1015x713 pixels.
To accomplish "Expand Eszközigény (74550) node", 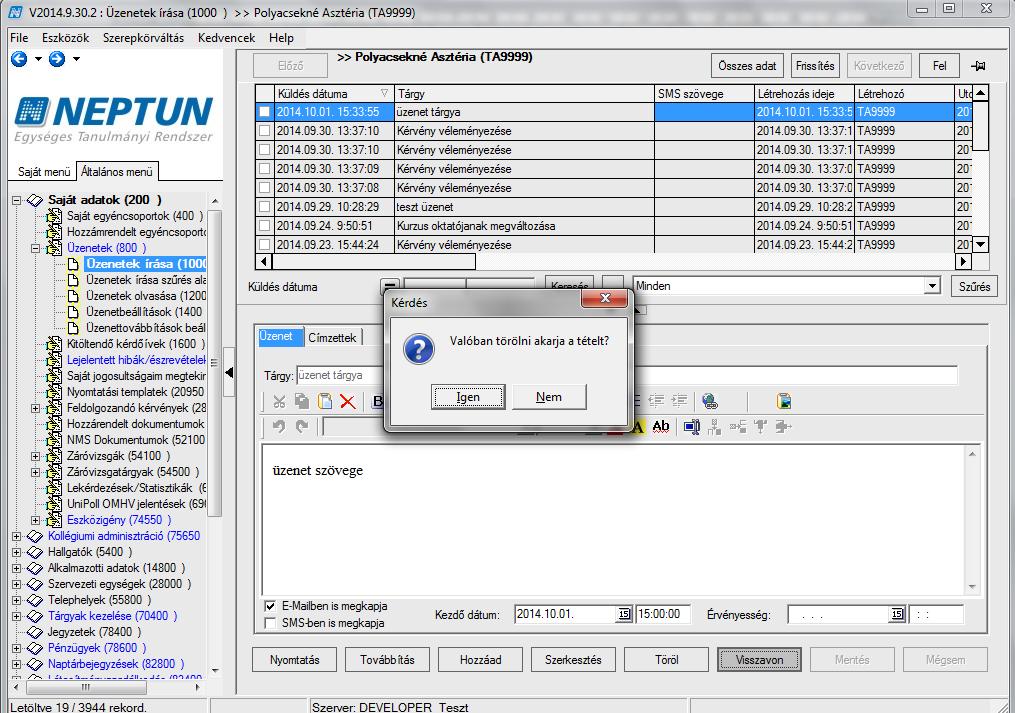I will tap(36, 521).
